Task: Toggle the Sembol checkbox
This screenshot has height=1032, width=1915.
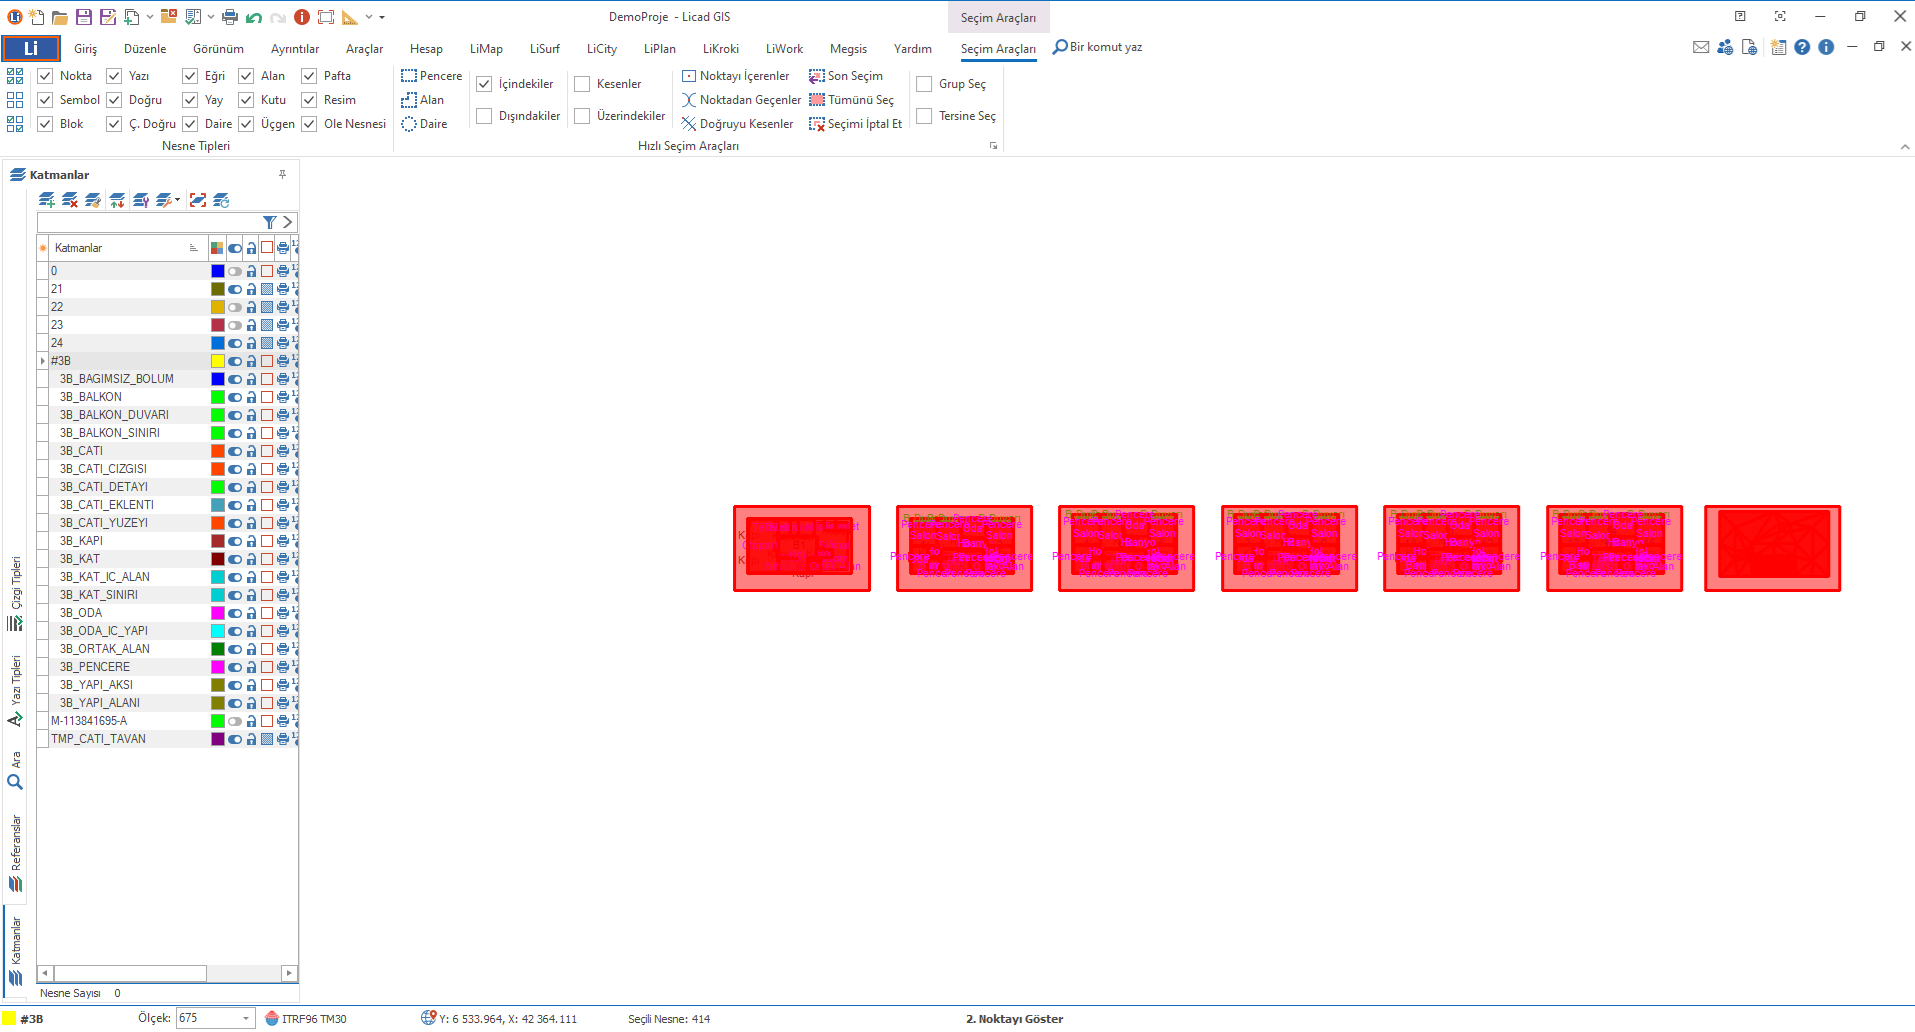Action: [x=45, y=100]
